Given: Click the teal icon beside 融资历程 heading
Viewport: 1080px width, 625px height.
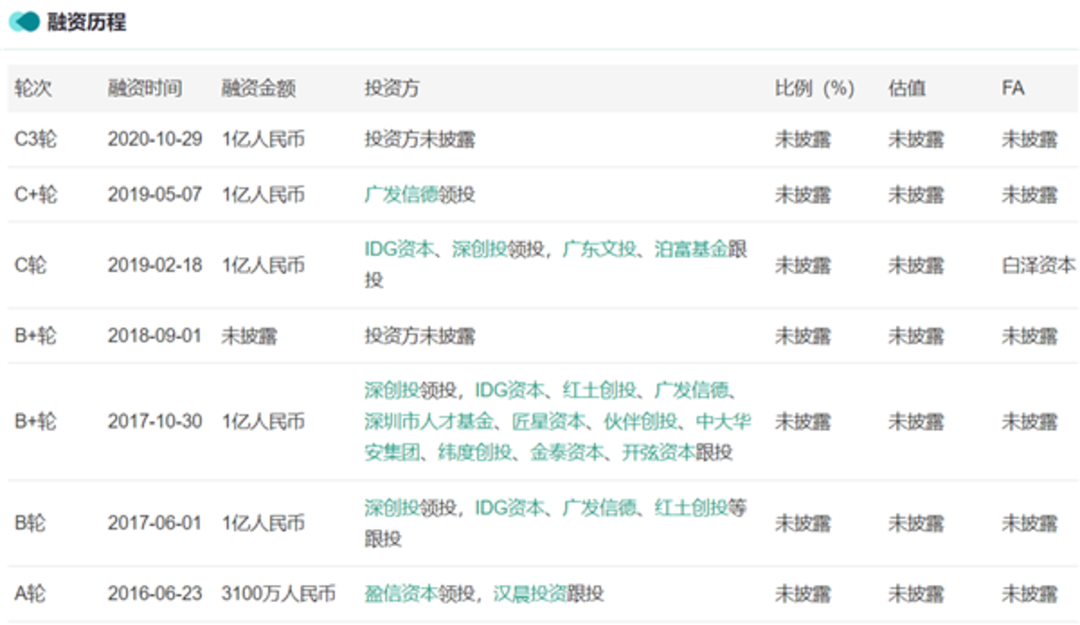Looking at the screenshot, I should coord(24,22).
